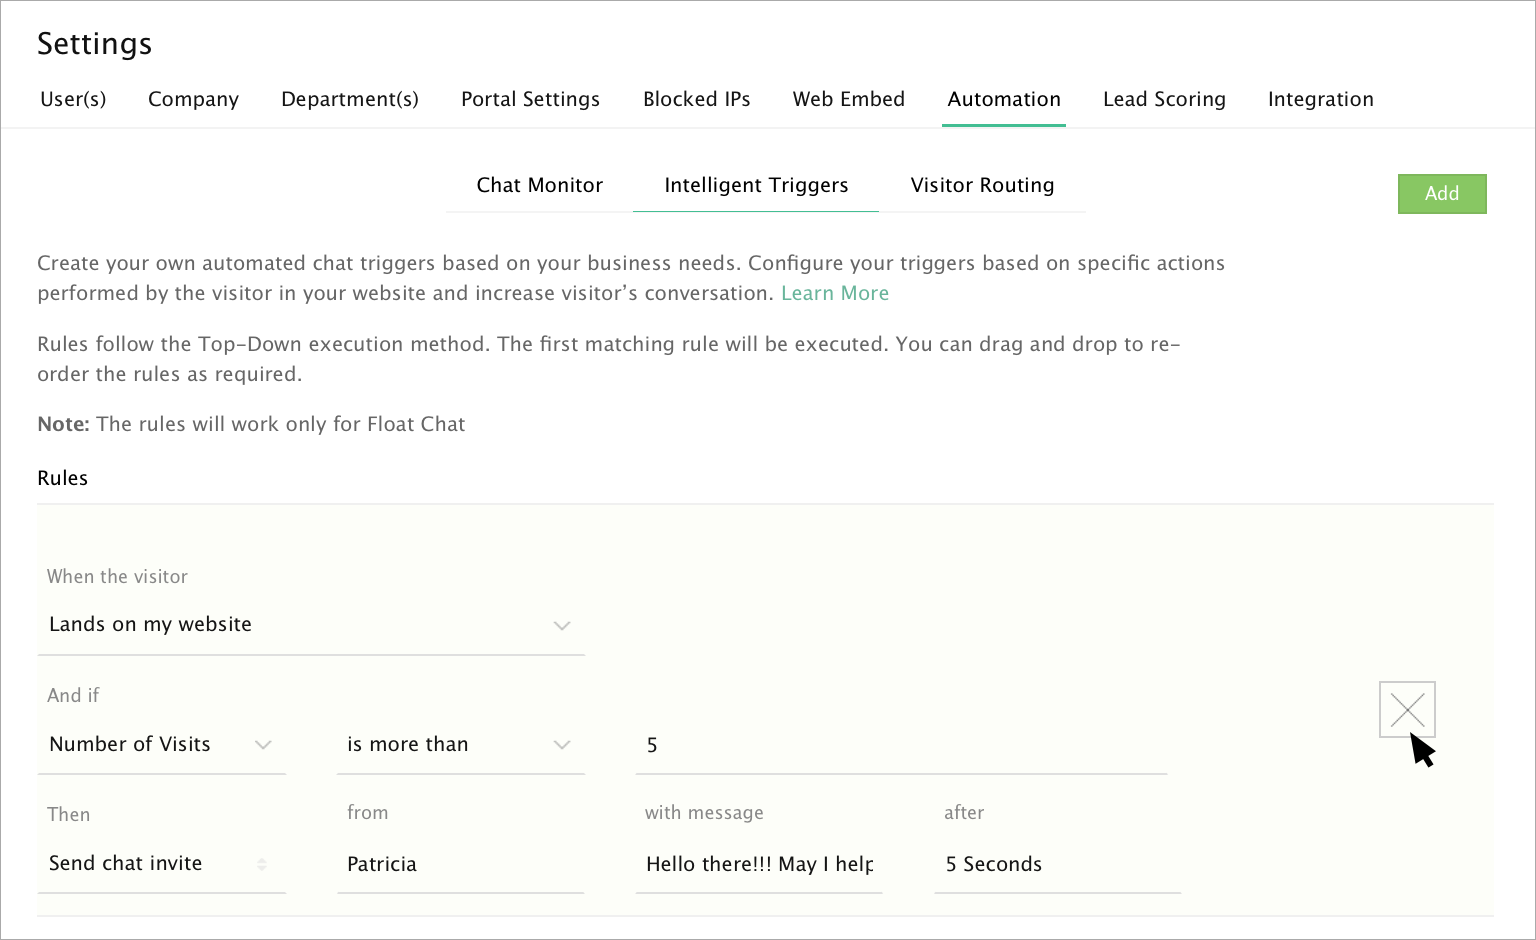Click the visits count field containing 5

[x=900, y=745]
